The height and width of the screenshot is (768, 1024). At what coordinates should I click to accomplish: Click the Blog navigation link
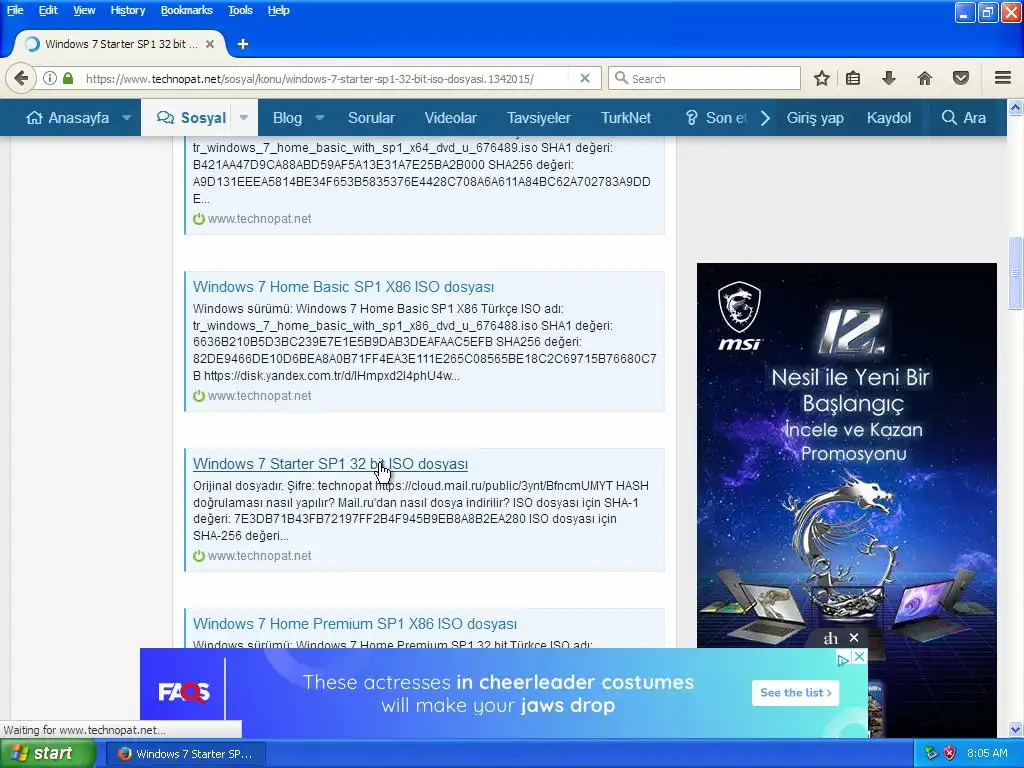point(287,118)
